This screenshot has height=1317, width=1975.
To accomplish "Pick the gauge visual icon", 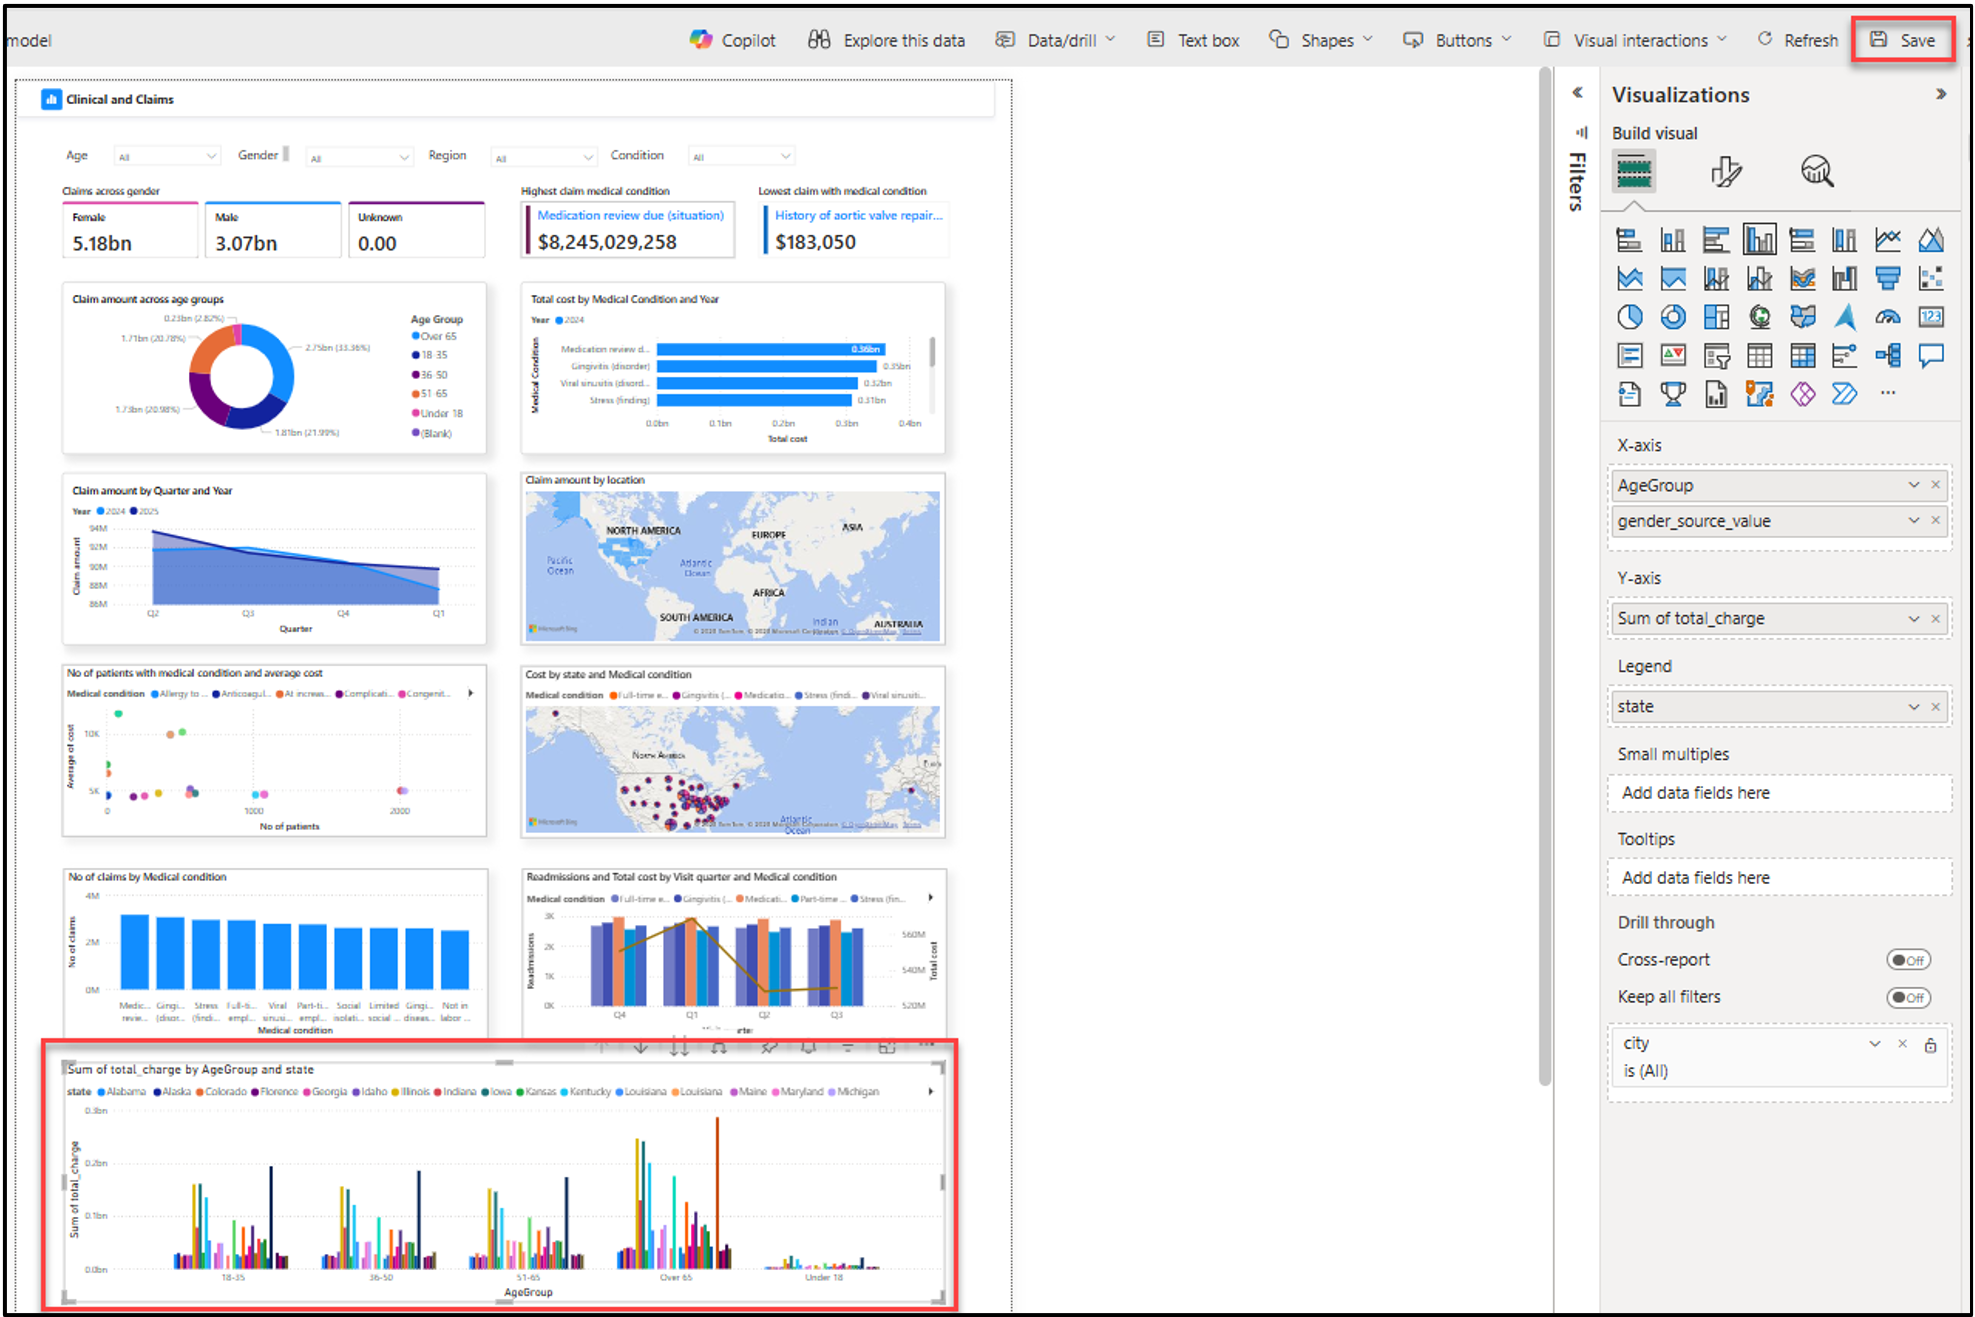I will [x=1888, y=317].
